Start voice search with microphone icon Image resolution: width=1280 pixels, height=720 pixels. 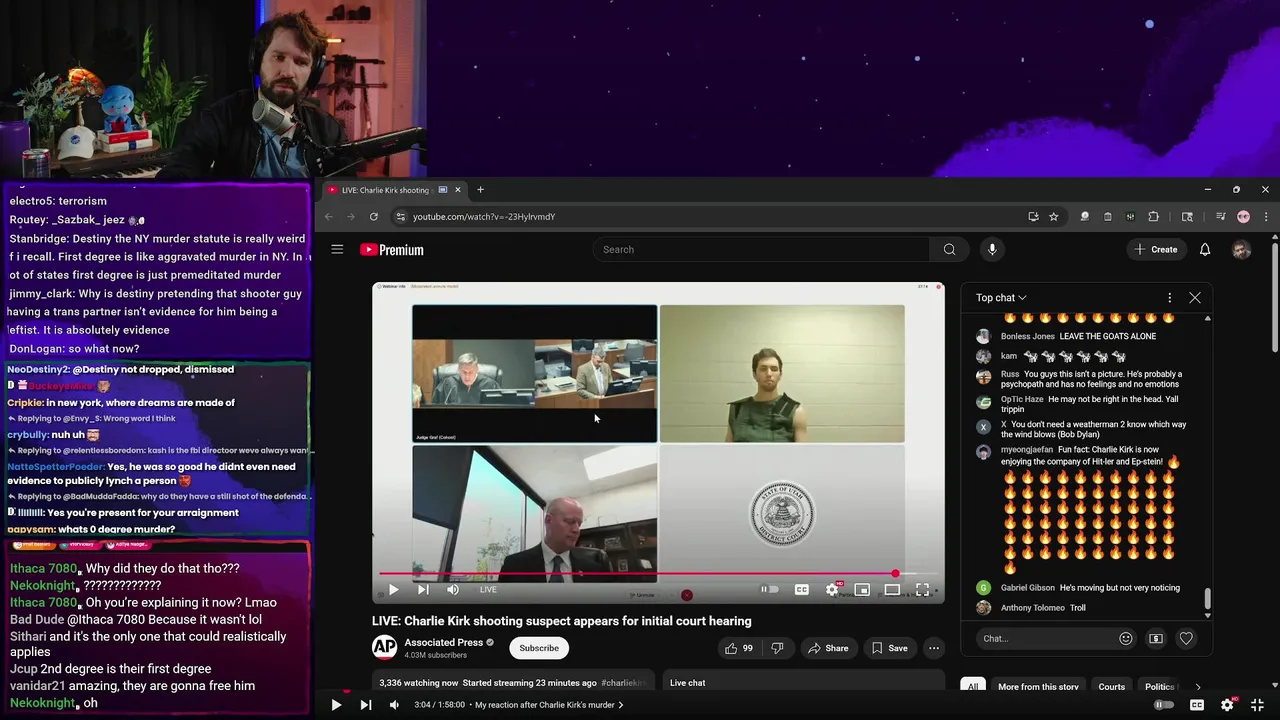point(992,249)
